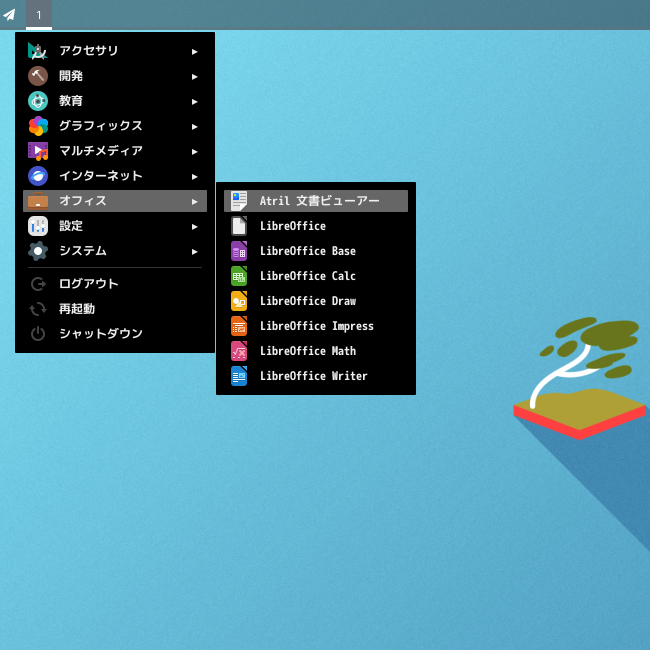The width and height of the screenshot is (650, 650).
Task: Click the blue LibreOffice Writer icon
Action: pyautogui.click(x=239, y=376)
